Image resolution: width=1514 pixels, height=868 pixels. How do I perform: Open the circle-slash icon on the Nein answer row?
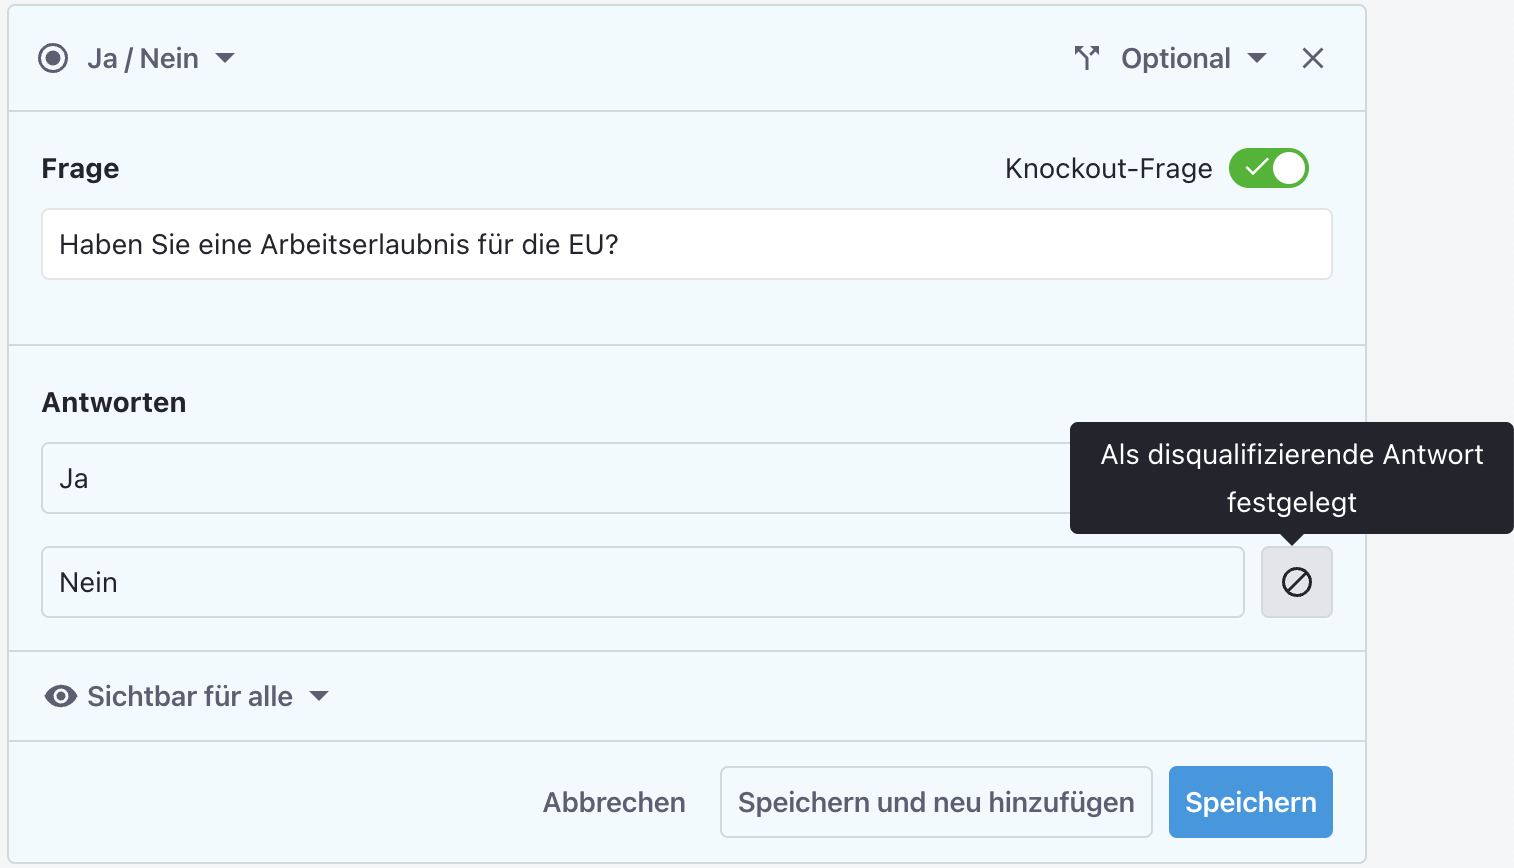pos(1296,581)
